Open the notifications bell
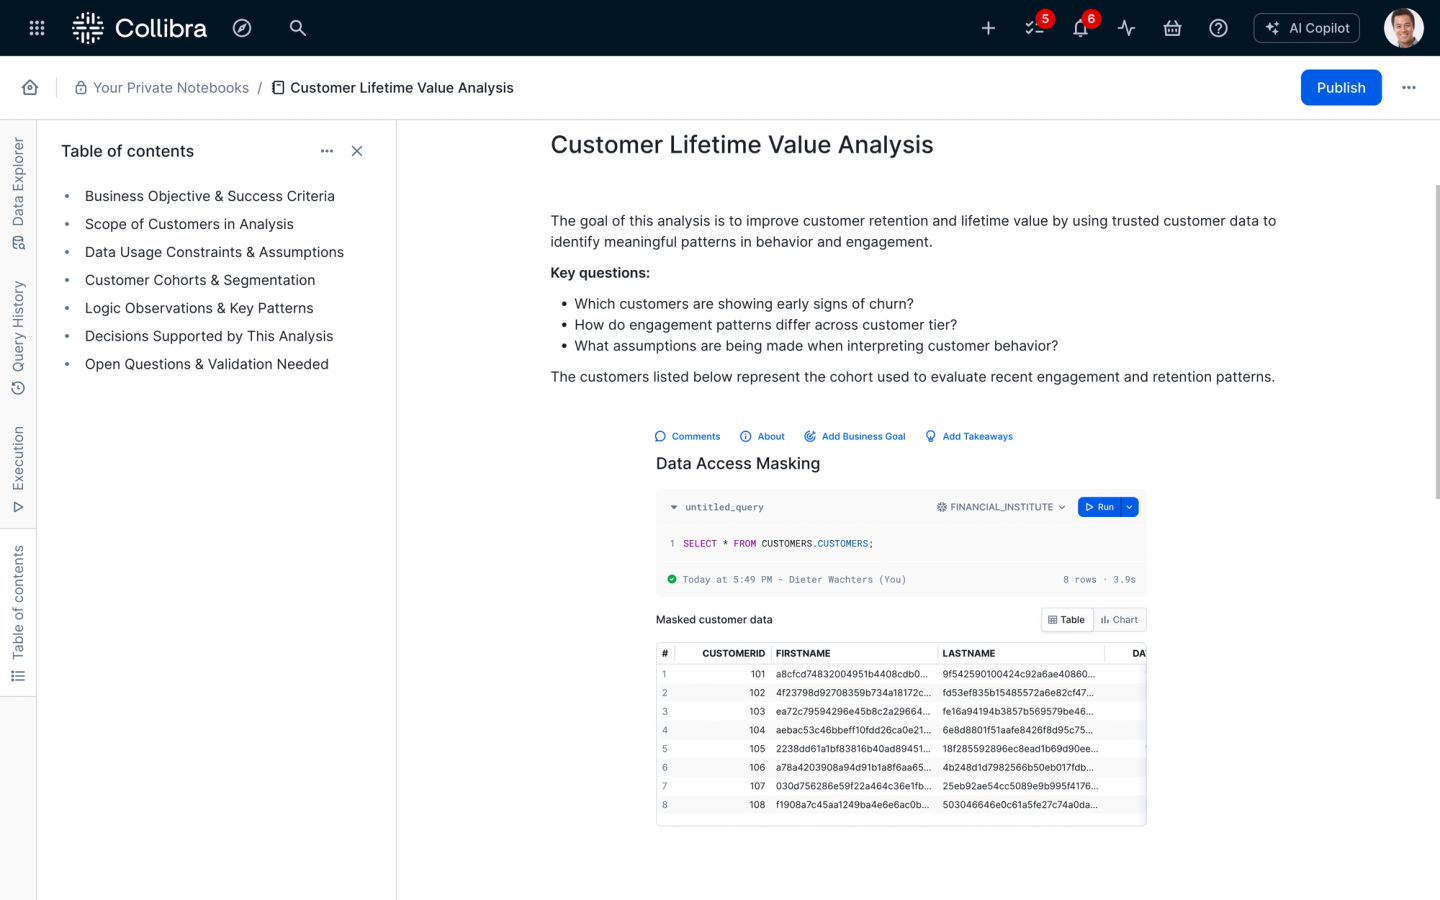The height and width of the screenshot is (900, 1440). 1080,28
